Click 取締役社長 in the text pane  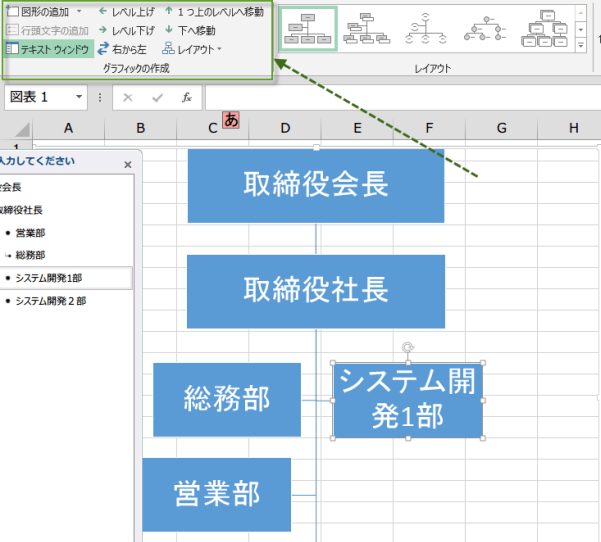[x=21, y=210]
